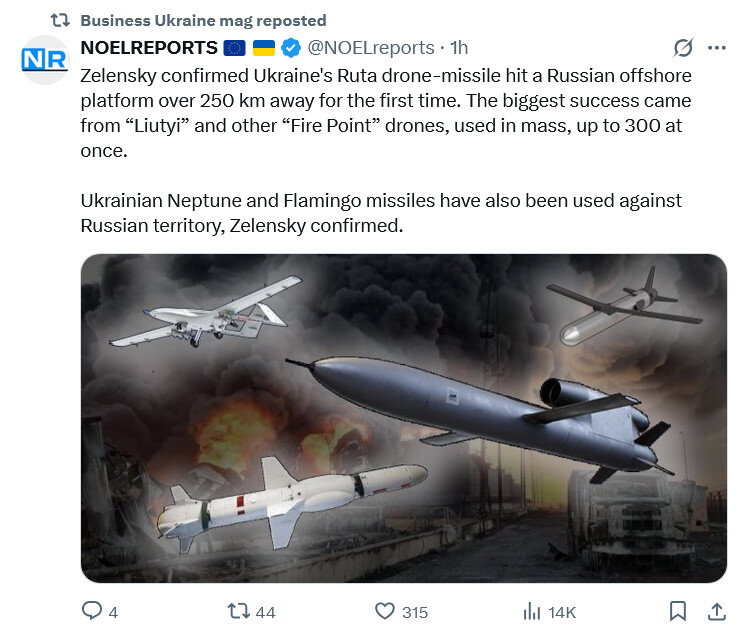
Task: Click the 315 likes count
Action: [x=414, y=612]
